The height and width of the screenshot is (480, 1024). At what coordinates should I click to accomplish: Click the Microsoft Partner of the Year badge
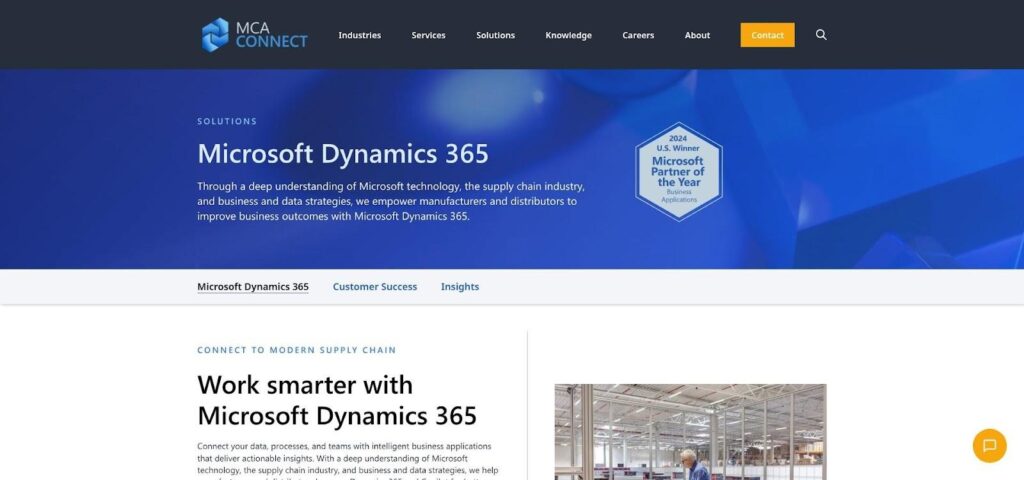(679, 172)
